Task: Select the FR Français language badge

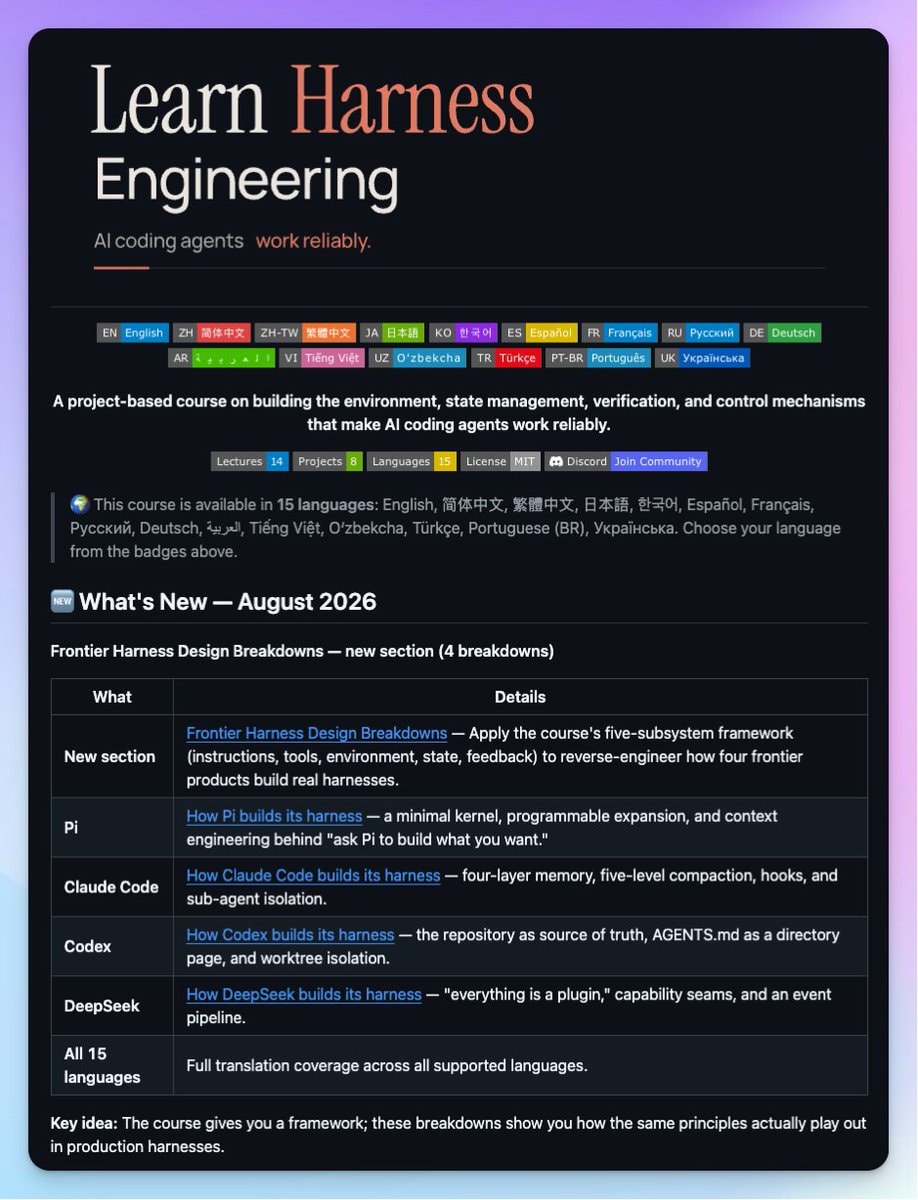Action: pos(619,333)
